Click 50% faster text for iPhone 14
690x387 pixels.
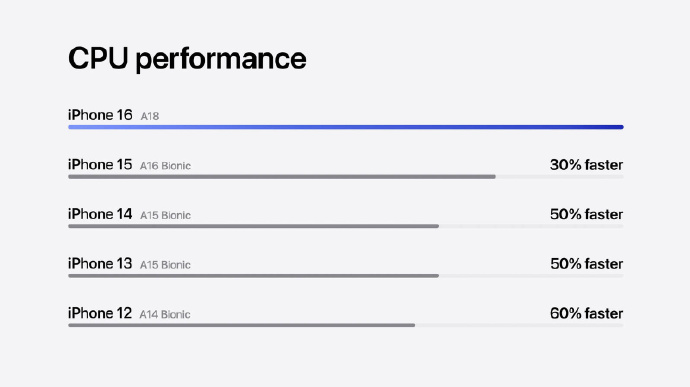click(x=586, y=214)
